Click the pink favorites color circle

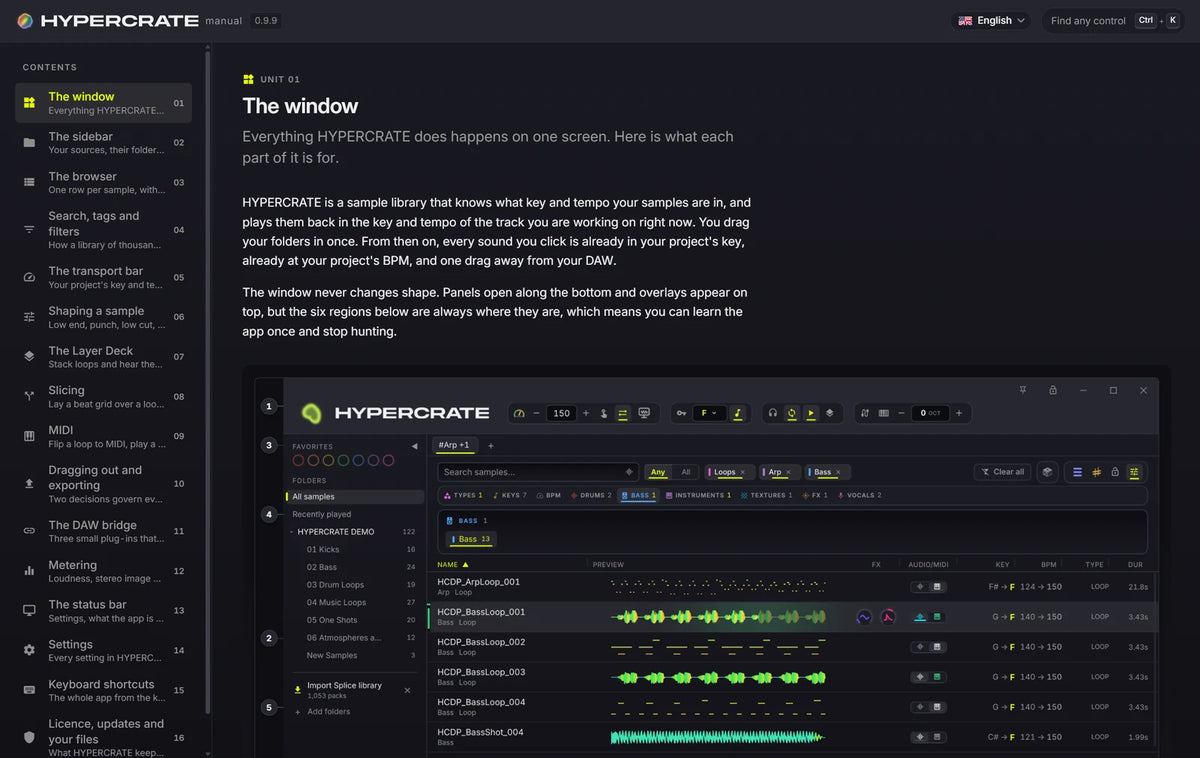[388, 461]
